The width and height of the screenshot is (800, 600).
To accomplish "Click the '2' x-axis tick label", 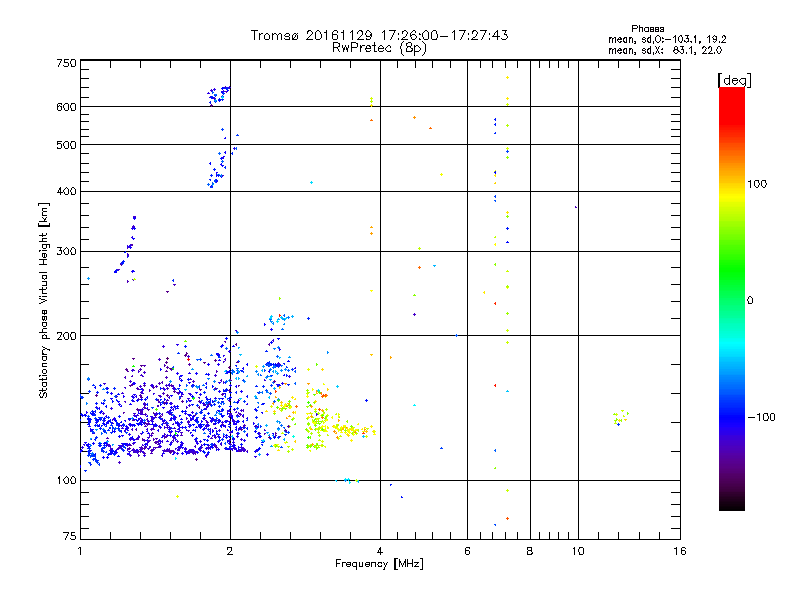I will click(x=230, y=551).
